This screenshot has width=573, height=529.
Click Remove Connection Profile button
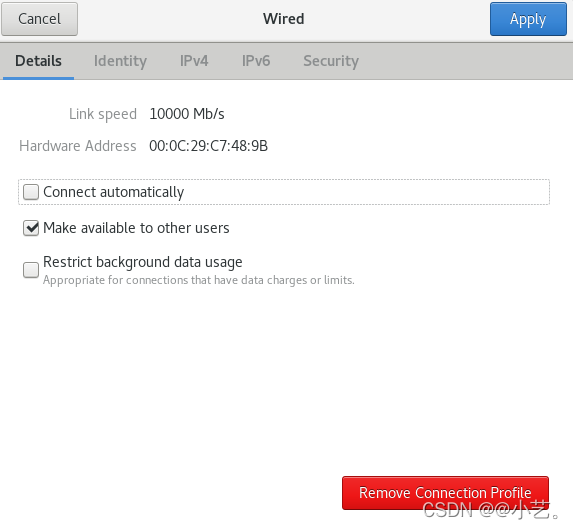point(445,493)
